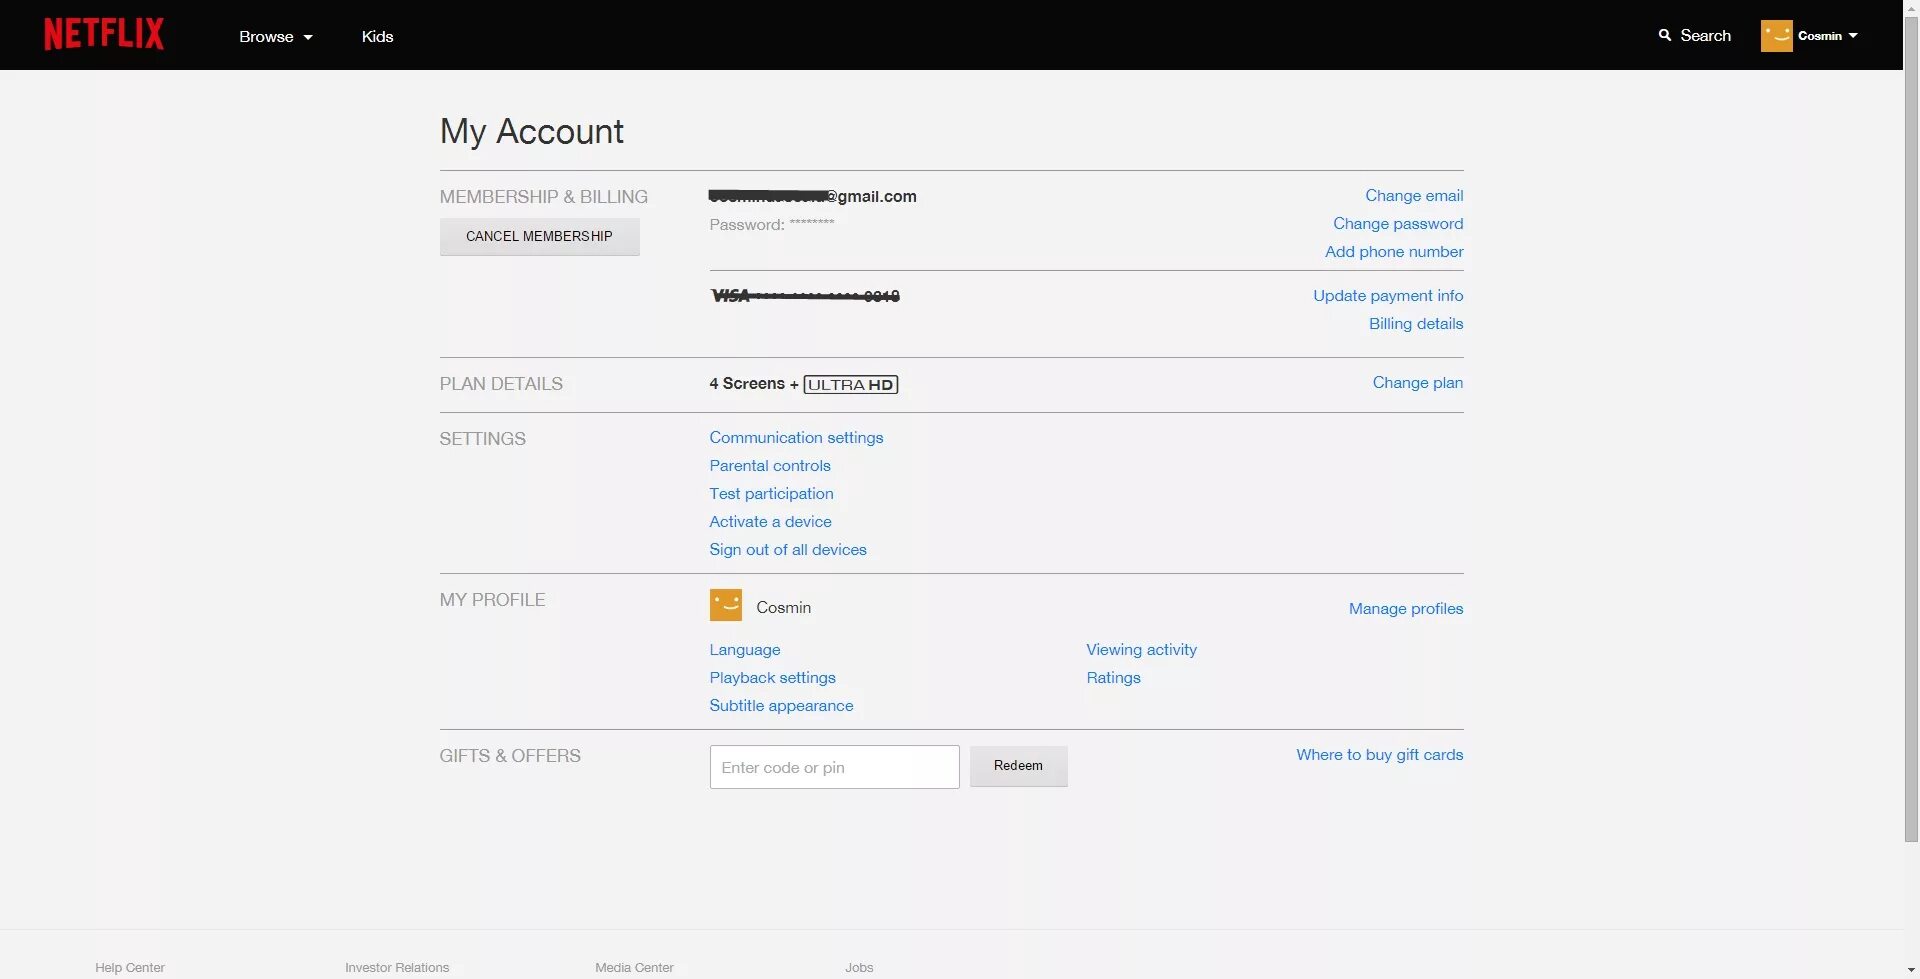Open the Jobs footer link
The height and width of the screenshot is (979, 1920).
coord(859,967)
